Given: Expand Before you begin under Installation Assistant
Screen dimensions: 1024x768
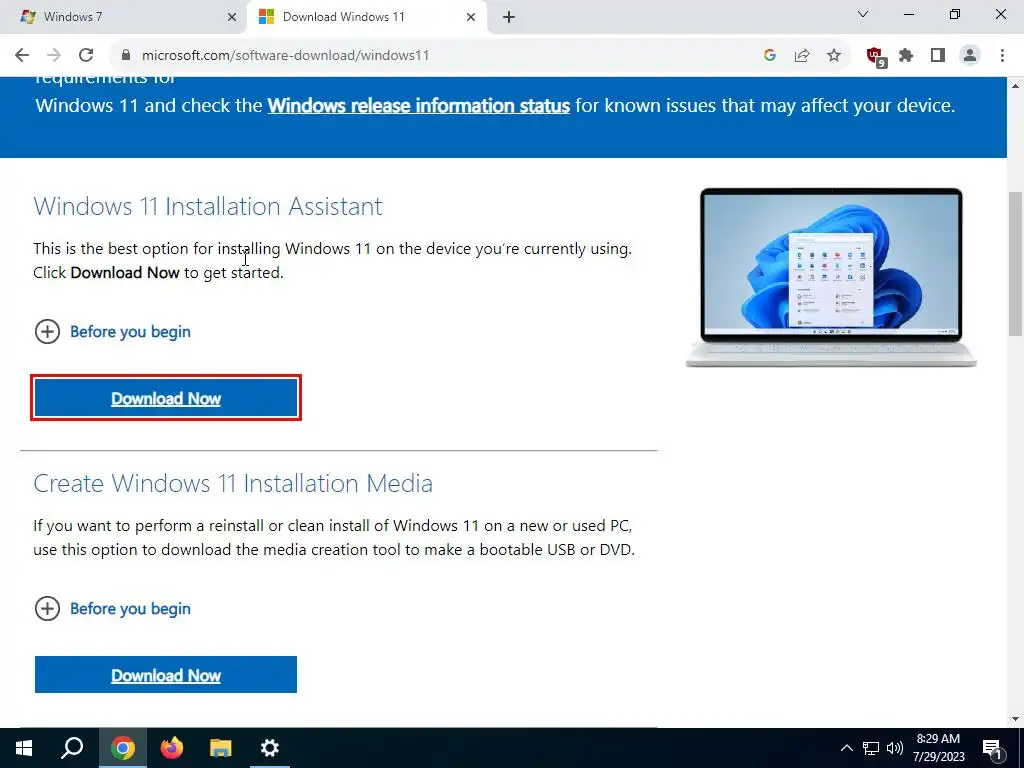Looking at the screenshot, I should point(112,331).
